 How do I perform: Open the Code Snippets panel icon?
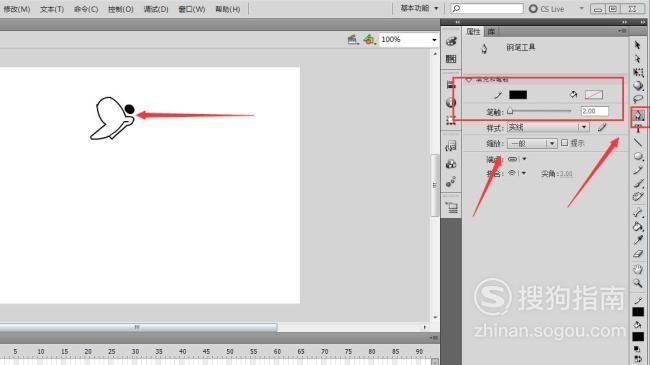(451, 146)
